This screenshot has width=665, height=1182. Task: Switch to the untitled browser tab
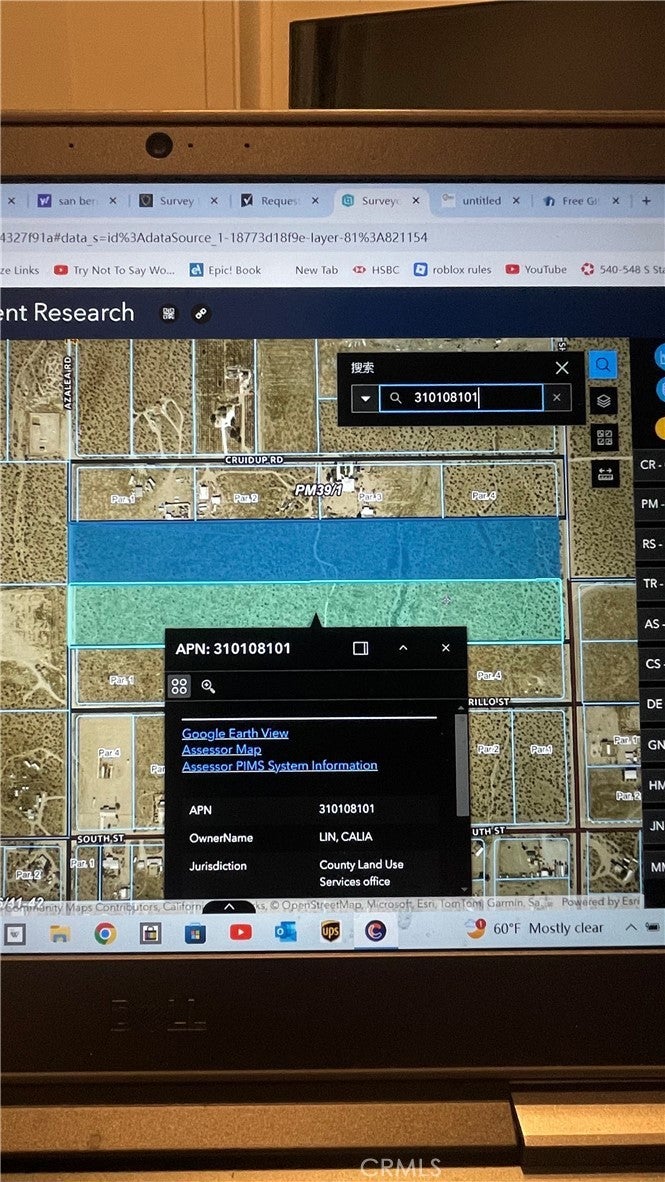480,200
